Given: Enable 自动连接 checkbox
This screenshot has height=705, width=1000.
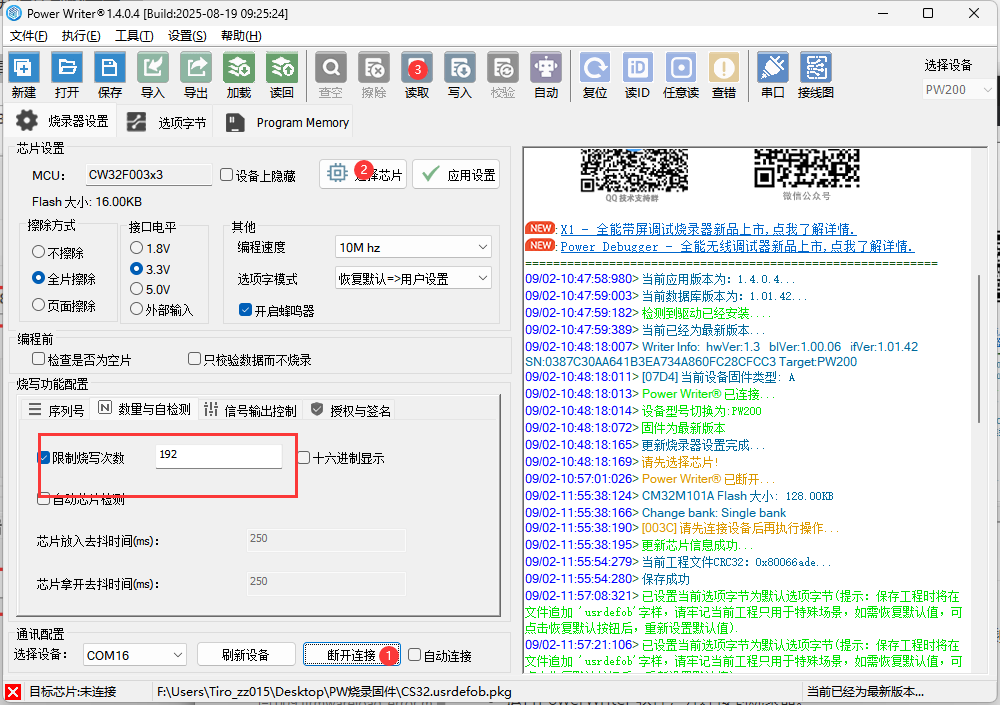Looking at the screenshot, I should 415,655.
